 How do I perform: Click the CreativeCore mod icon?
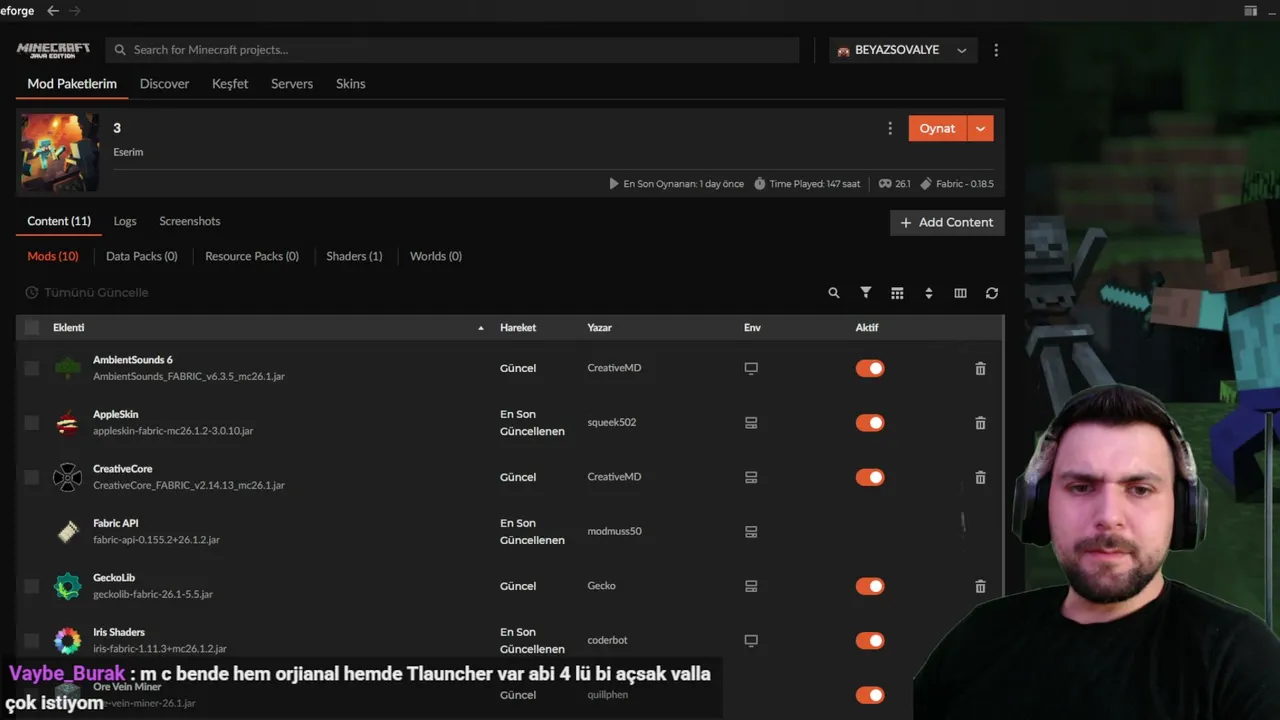point(67,477)
